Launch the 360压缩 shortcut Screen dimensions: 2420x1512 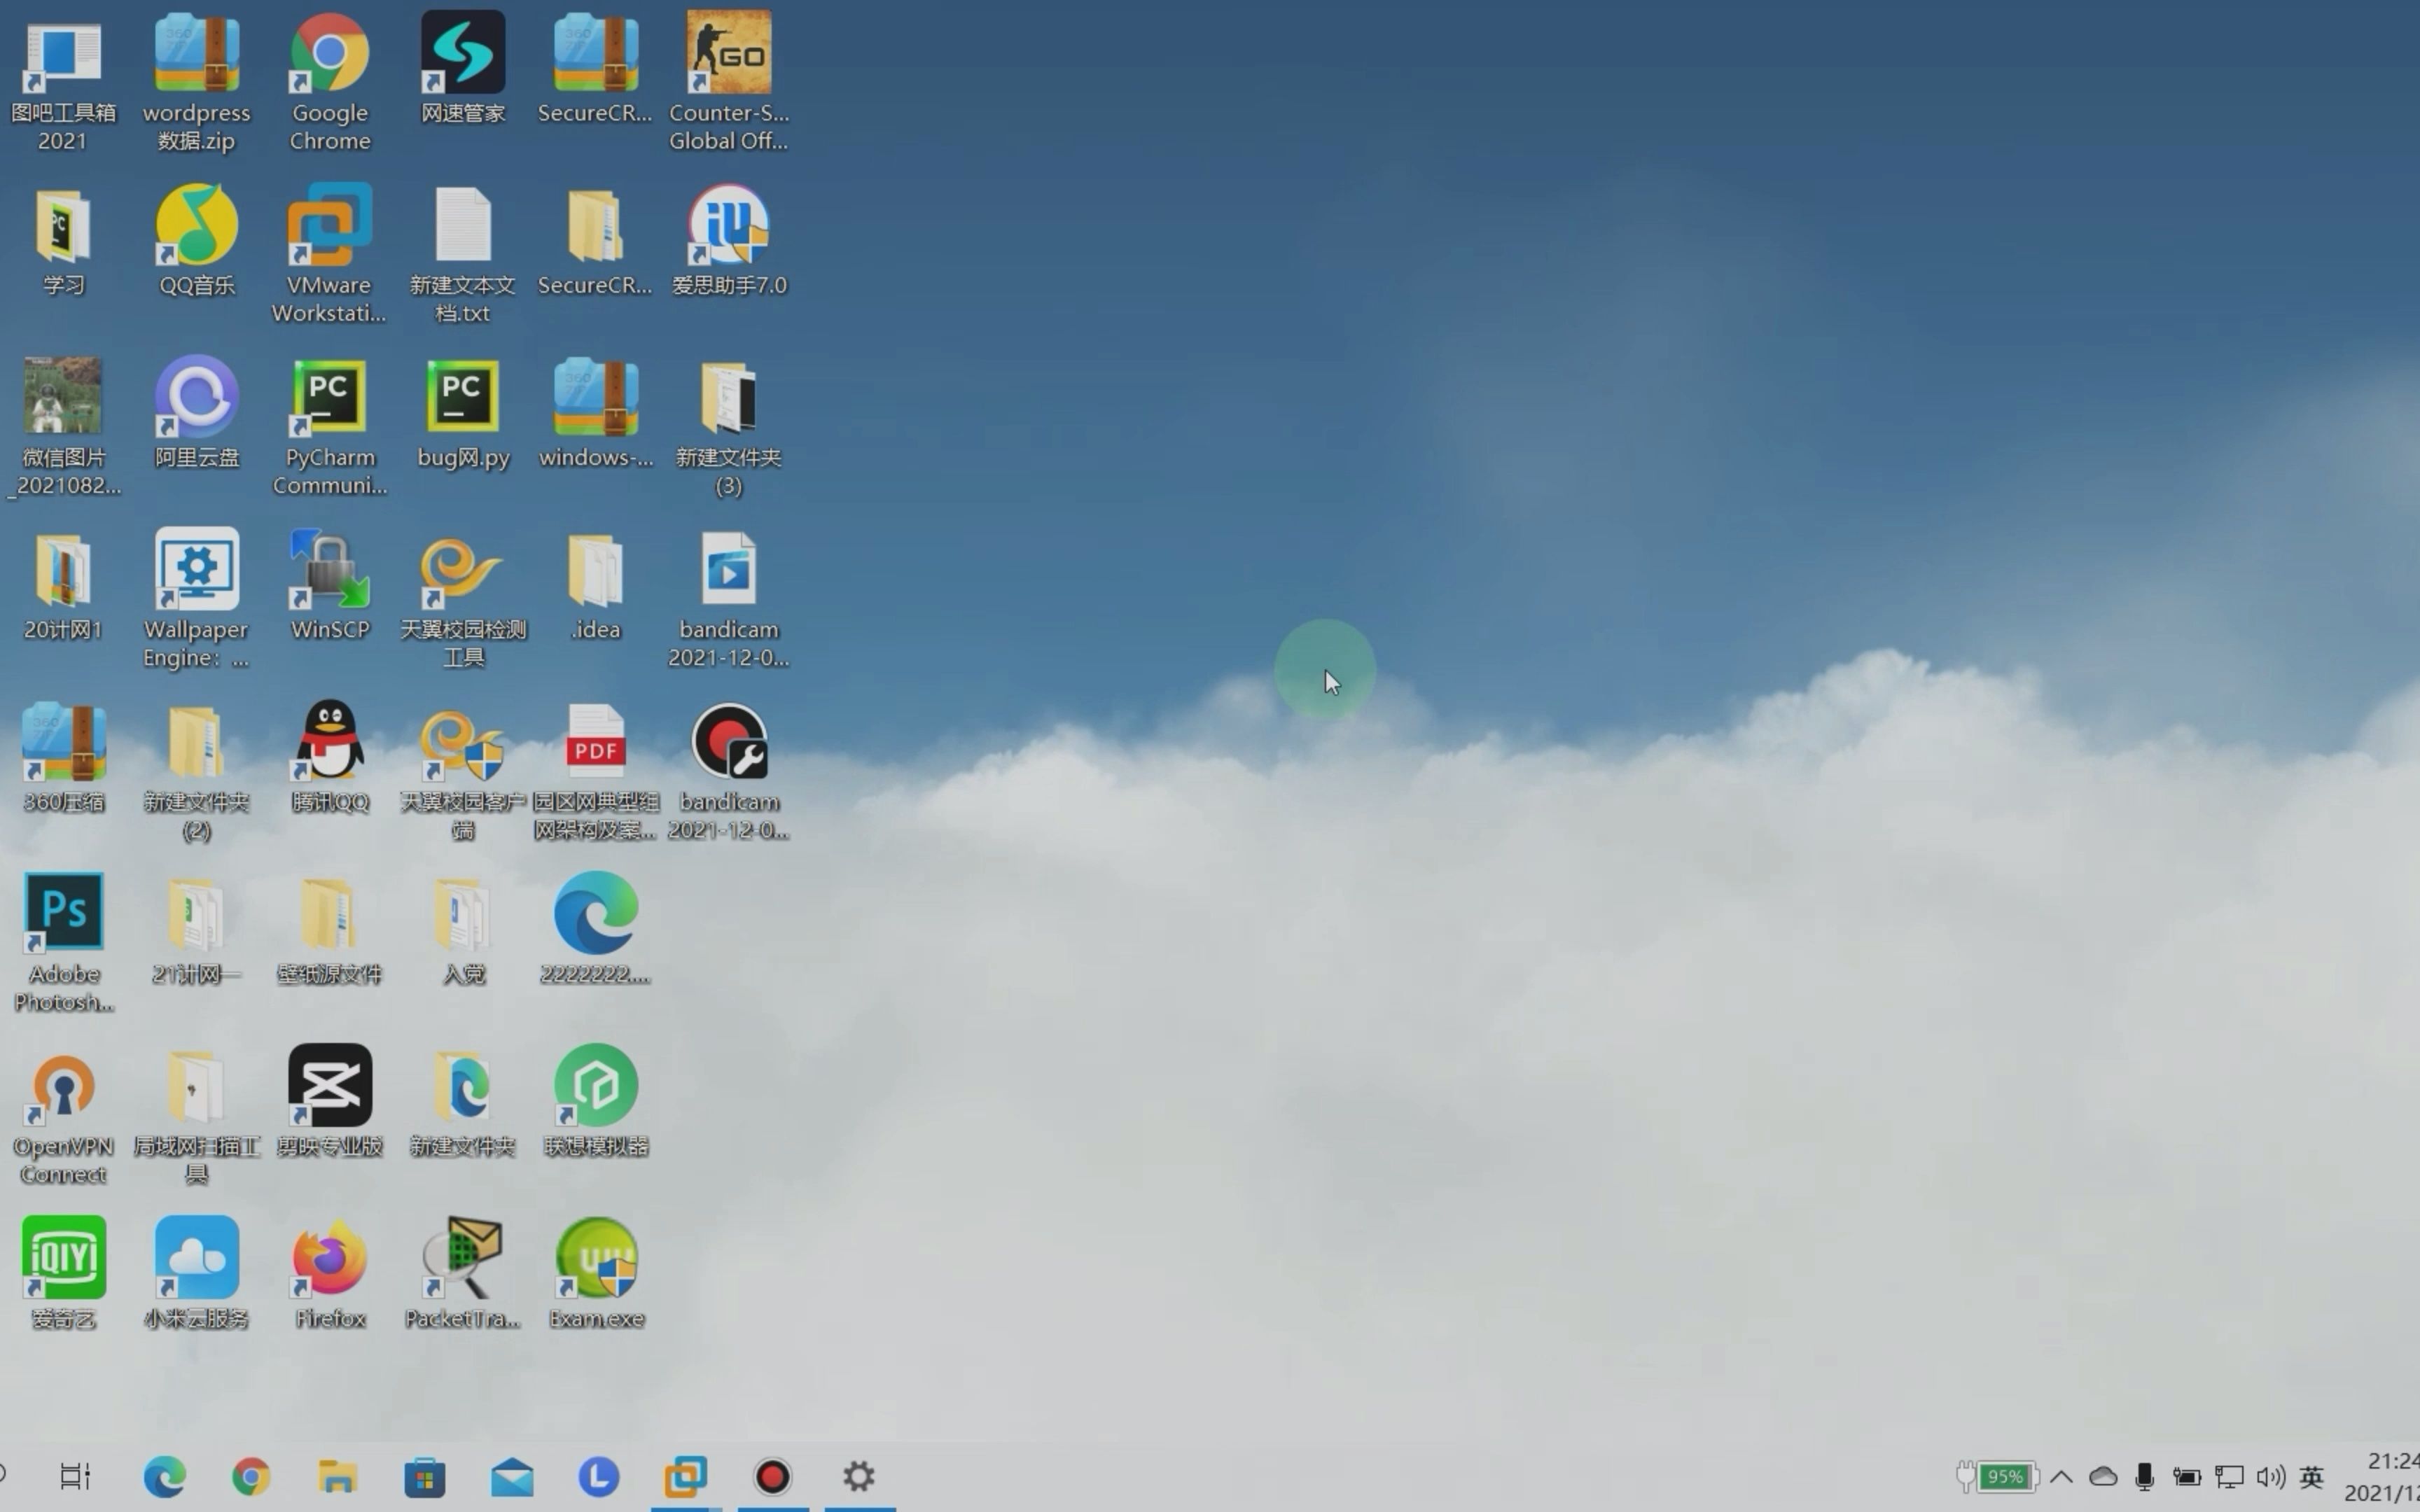tap(63, 756)
